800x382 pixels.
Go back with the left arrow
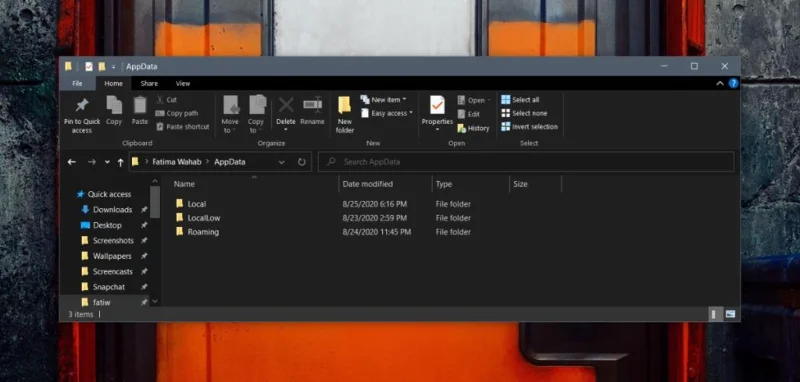pyautogui.click(x=72, y=162)
